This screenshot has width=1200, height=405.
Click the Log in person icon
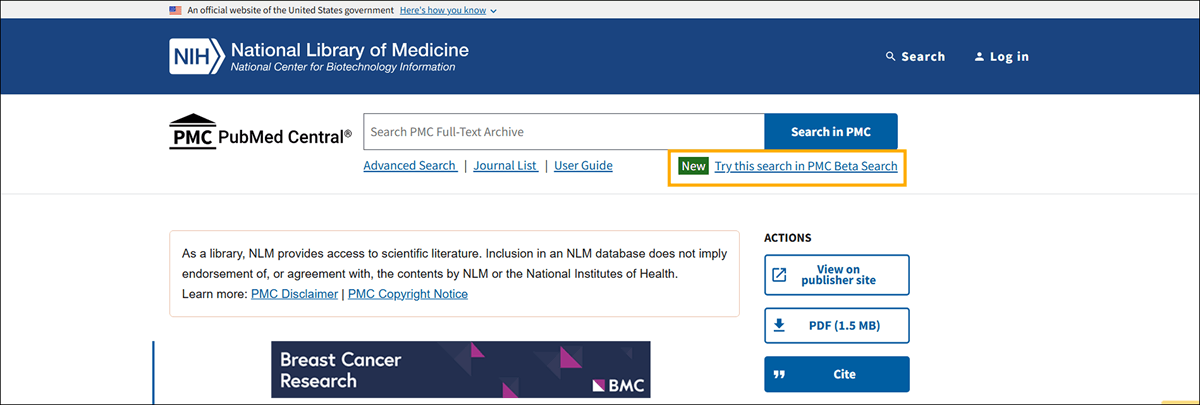point(980,57)
